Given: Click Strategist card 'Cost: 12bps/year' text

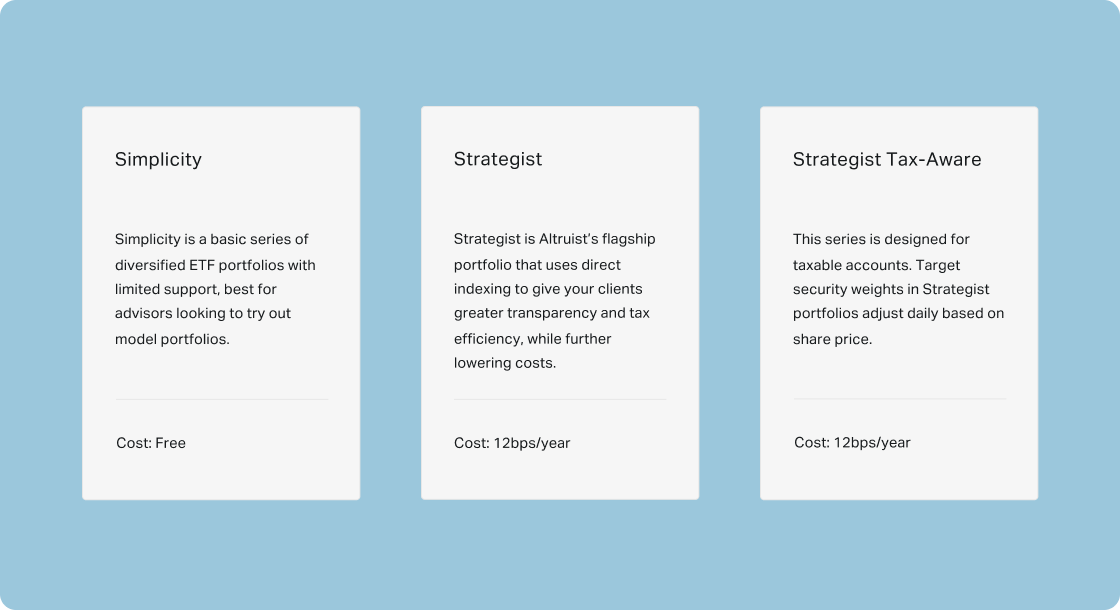Looking at the screenshot, I should tap(512, 443).
